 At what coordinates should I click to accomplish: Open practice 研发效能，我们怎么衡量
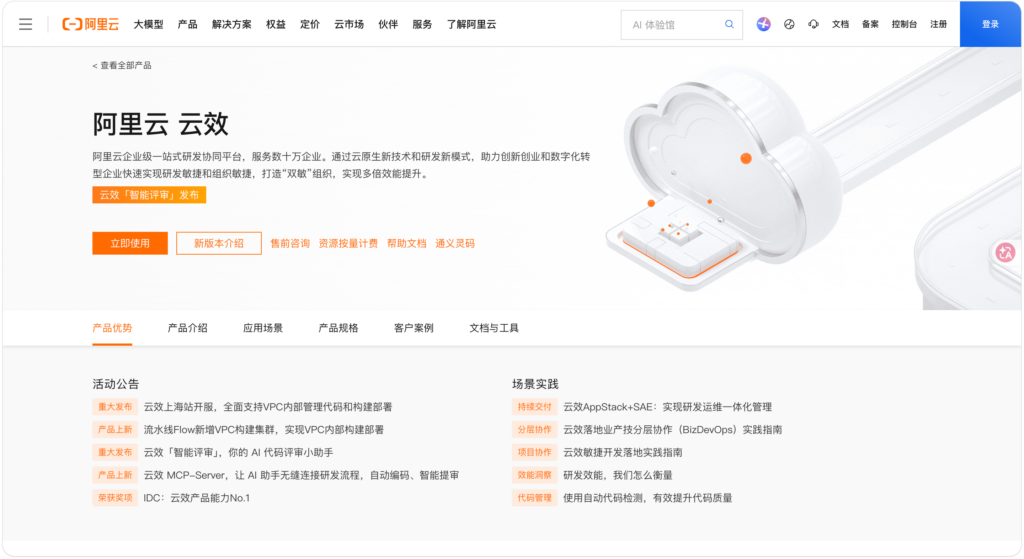click(618, 475)
